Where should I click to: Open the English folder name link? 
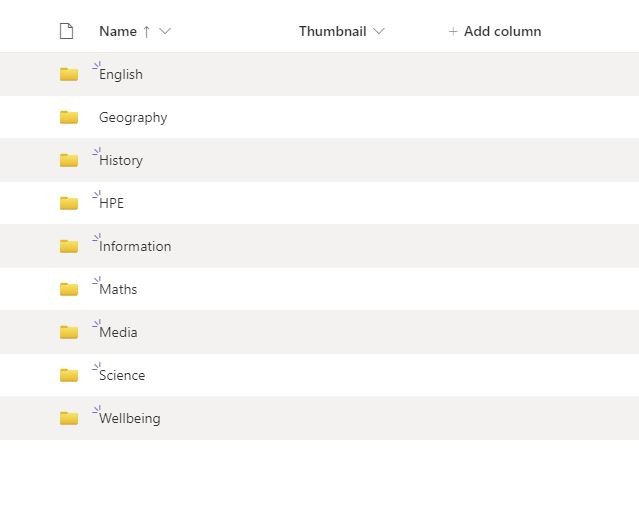121,75
